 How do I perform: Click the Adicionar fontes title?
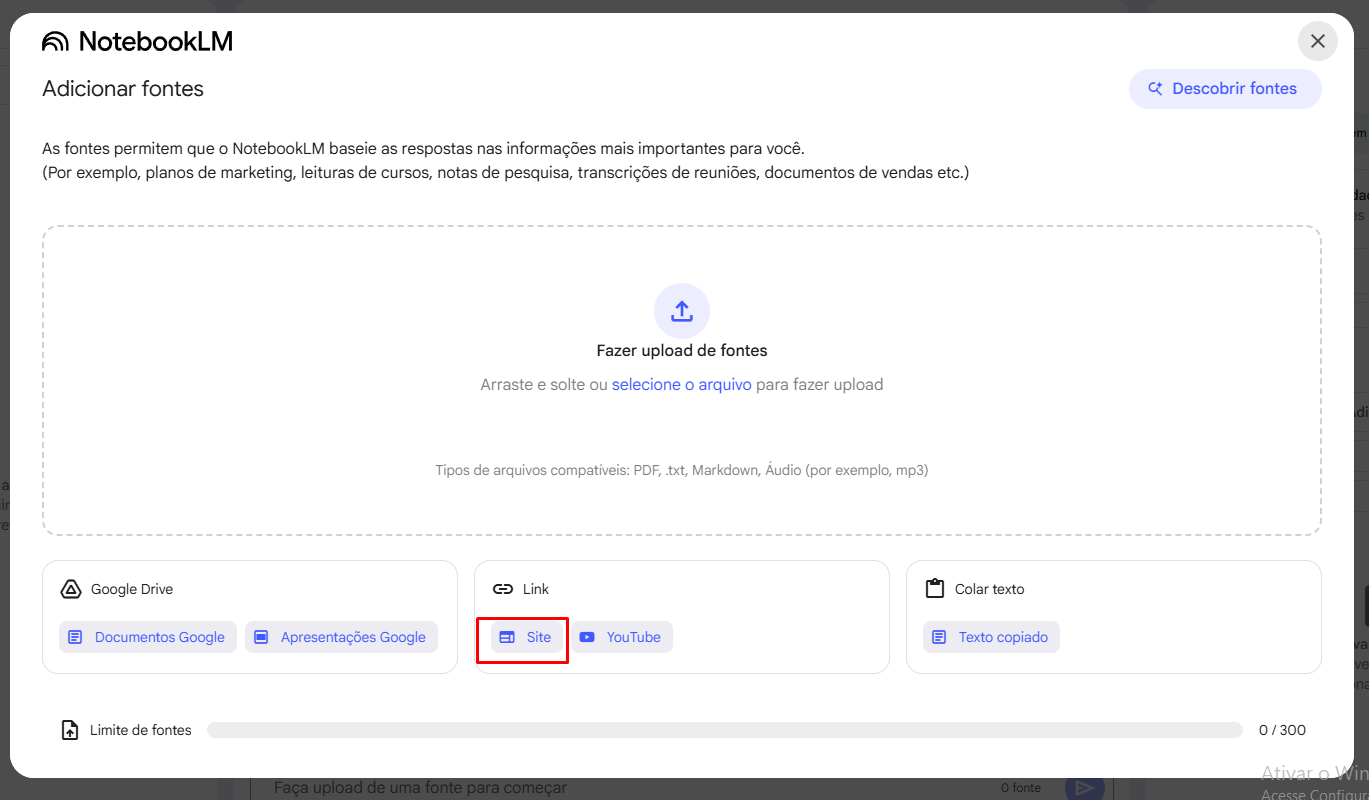(x=123, y=88)
